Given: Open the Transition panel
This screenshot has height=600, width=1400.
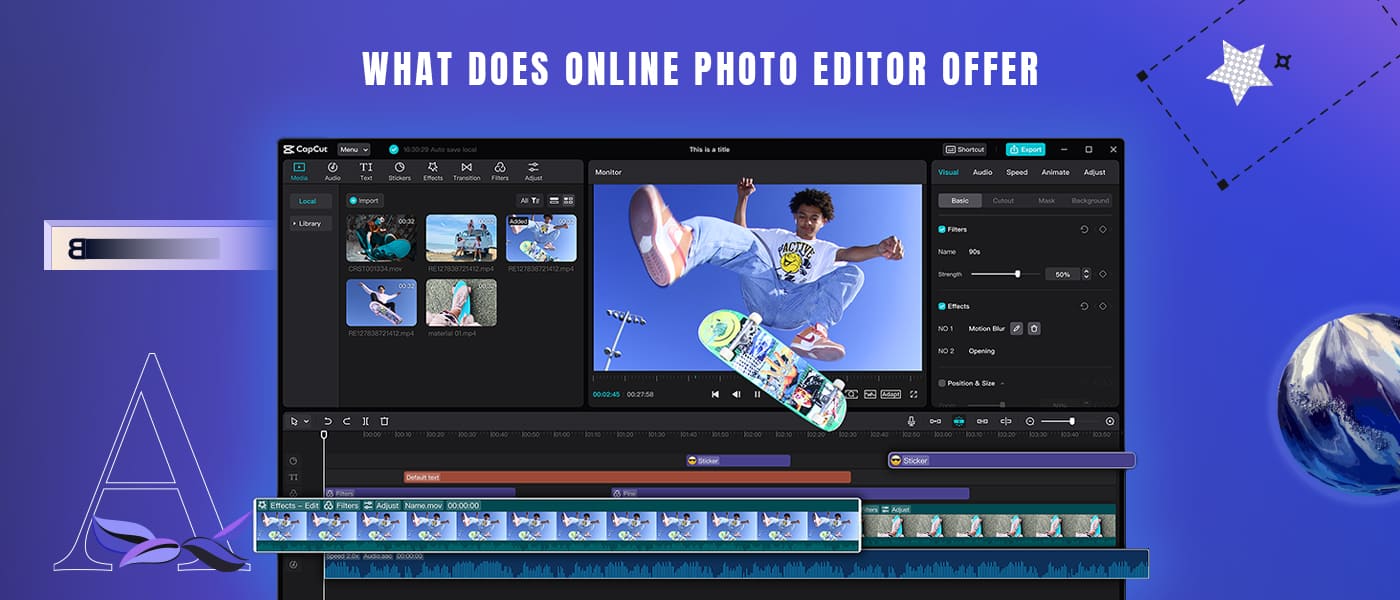Looking at the screenshot, I should tap(466, 171).
